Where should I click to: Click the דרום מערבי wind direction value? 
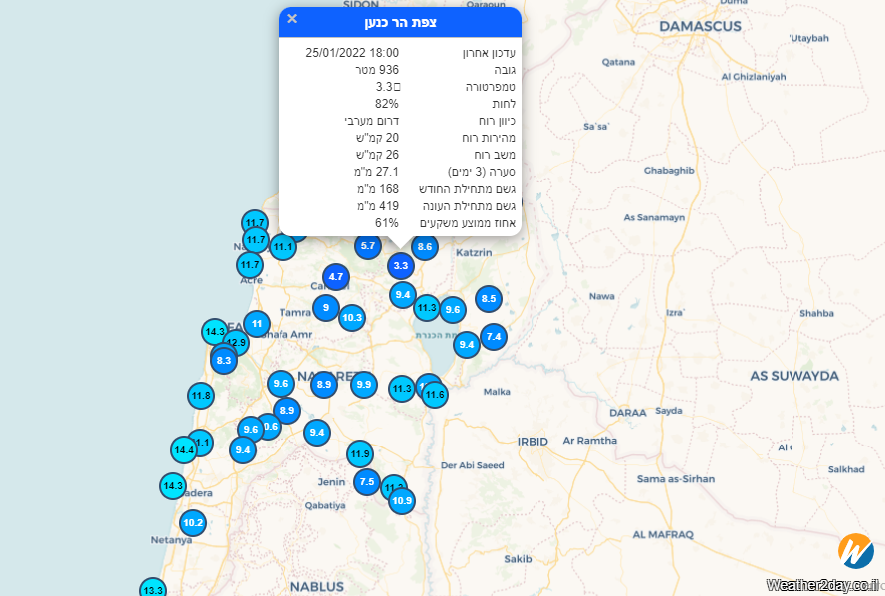pyautogui.click(x=372, y=121)
